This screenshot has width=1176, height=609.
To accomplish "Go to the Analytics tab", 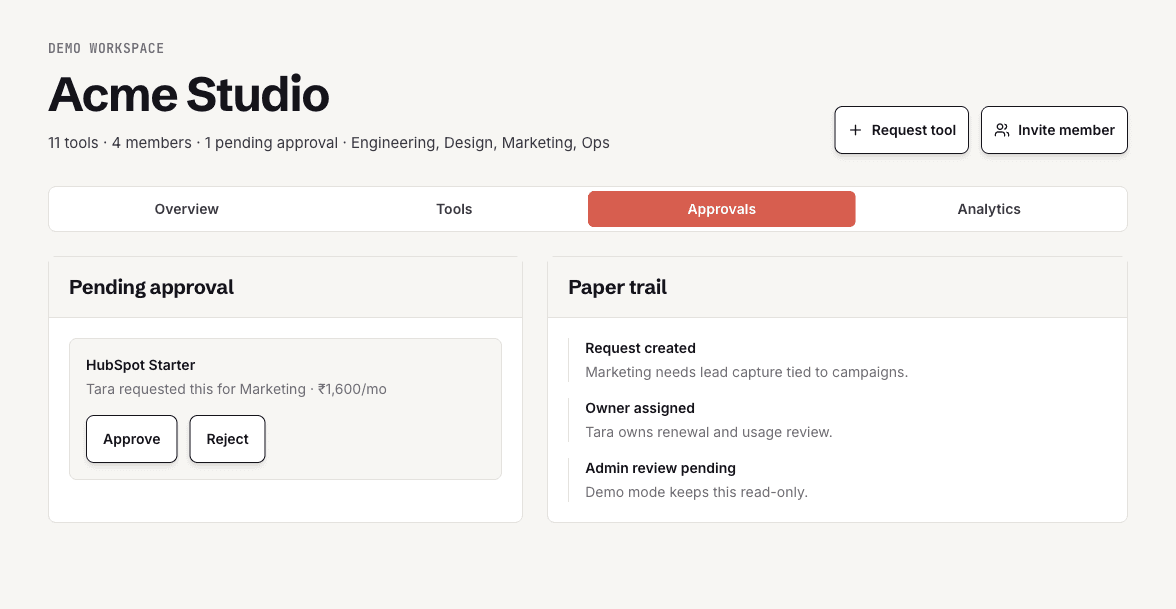I will click(x=989, y=209).
